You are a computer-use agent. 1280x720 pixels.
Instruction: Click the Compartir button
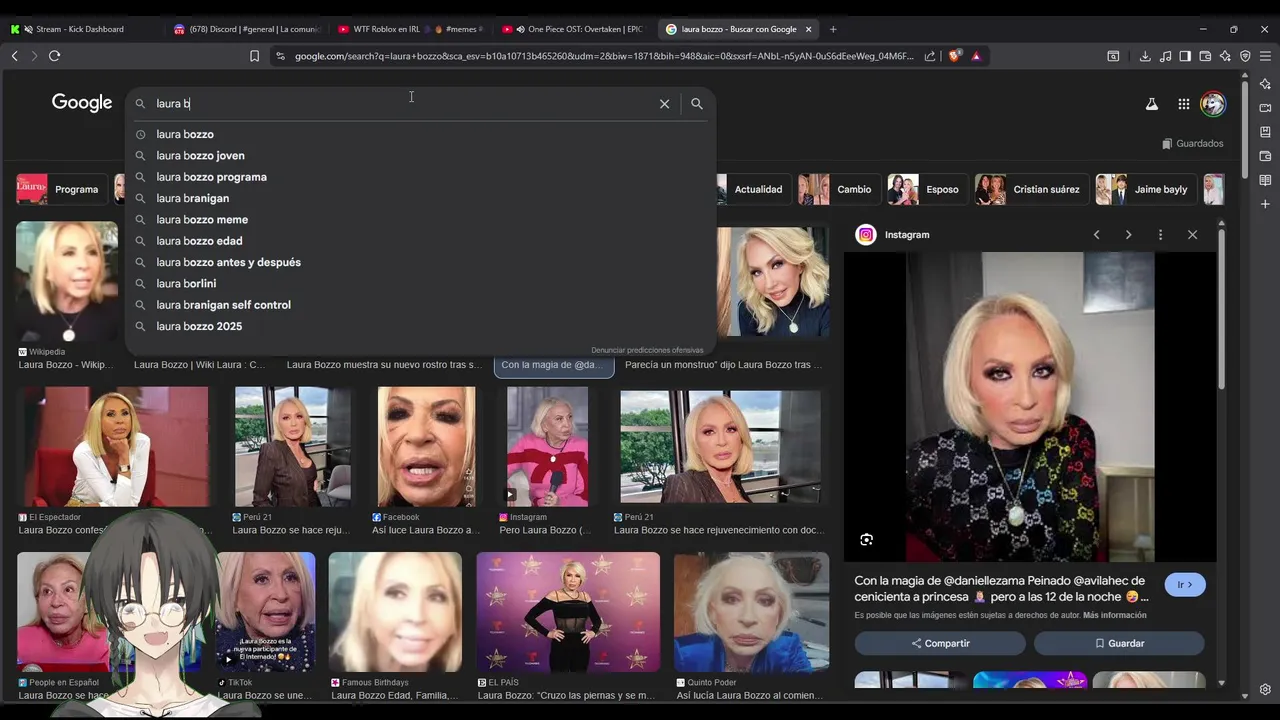(x=940, y=643)
